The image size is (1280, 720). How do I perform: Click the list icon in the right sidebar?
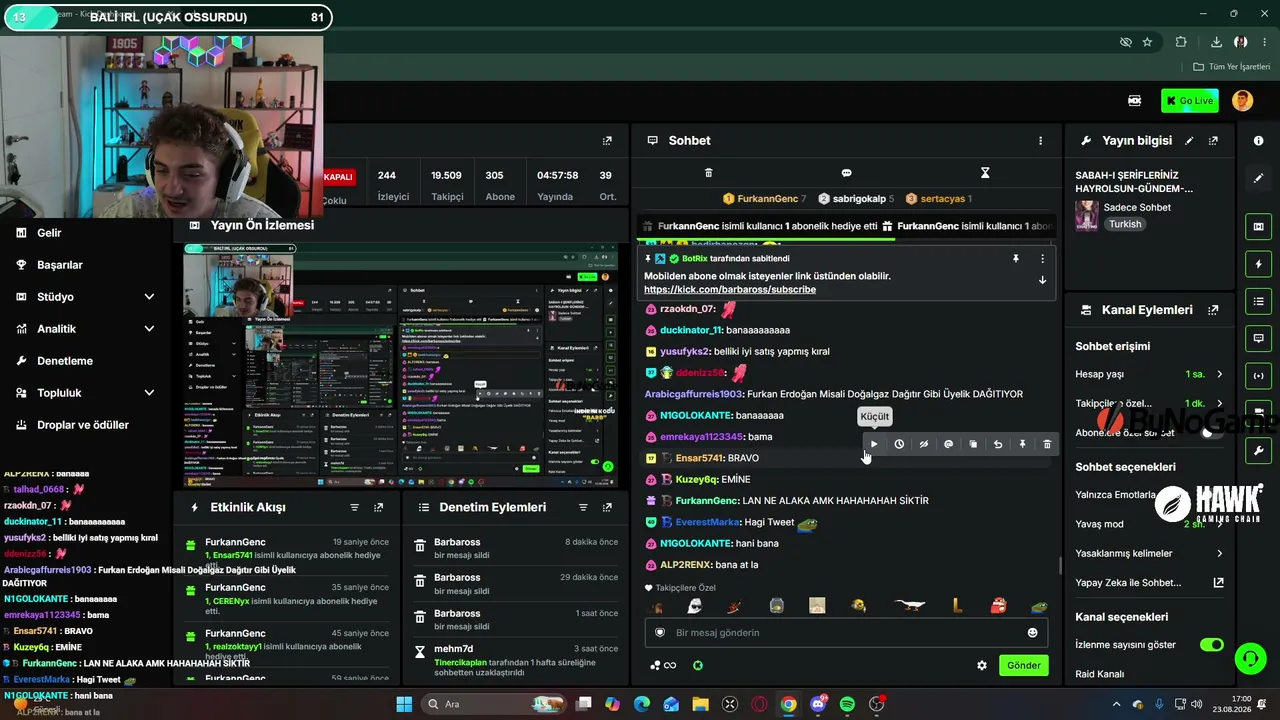click(1259, 301)
